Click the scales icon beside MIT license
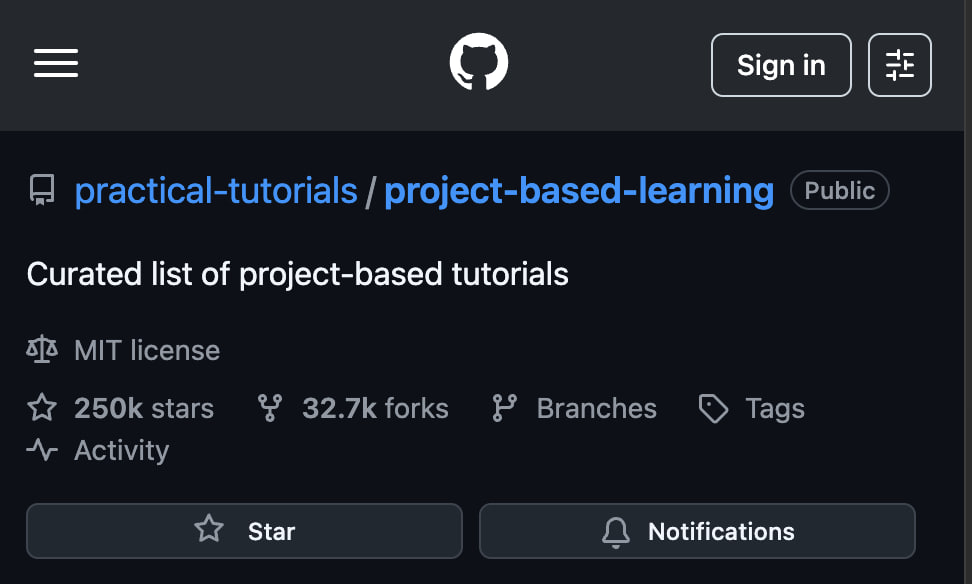Screen dimensions: 972x584 coord(42,350)
